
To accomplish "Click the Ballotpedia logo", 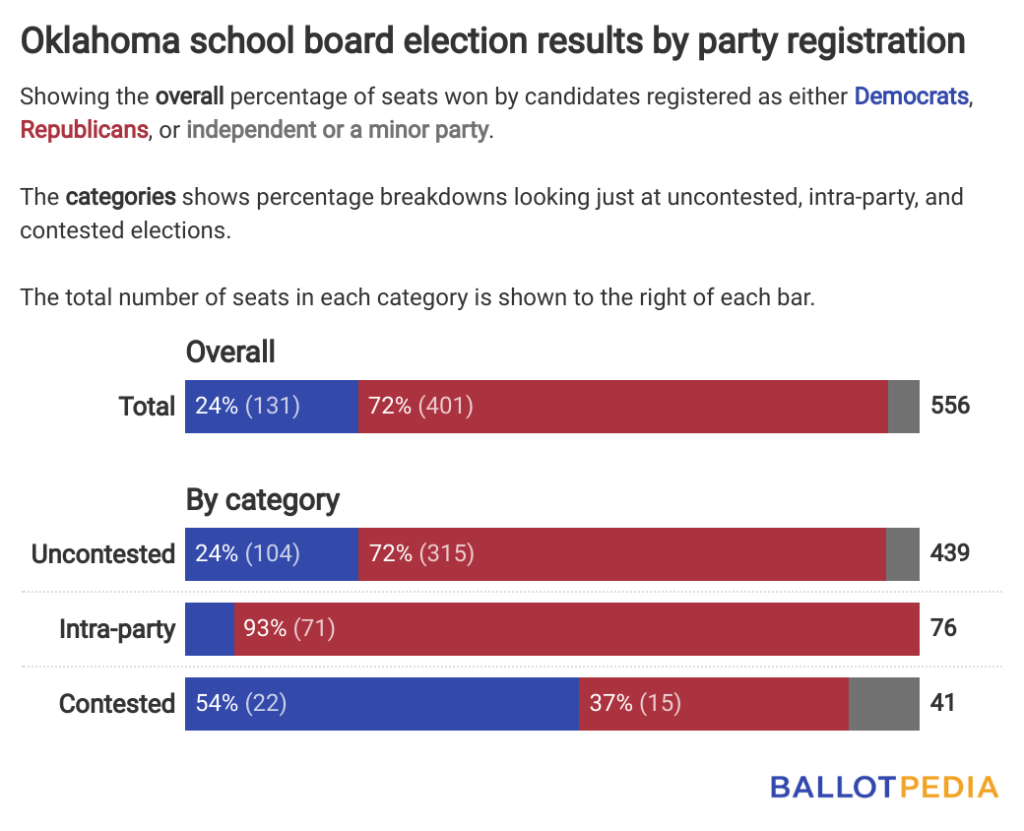I will [x=884, y=787].
